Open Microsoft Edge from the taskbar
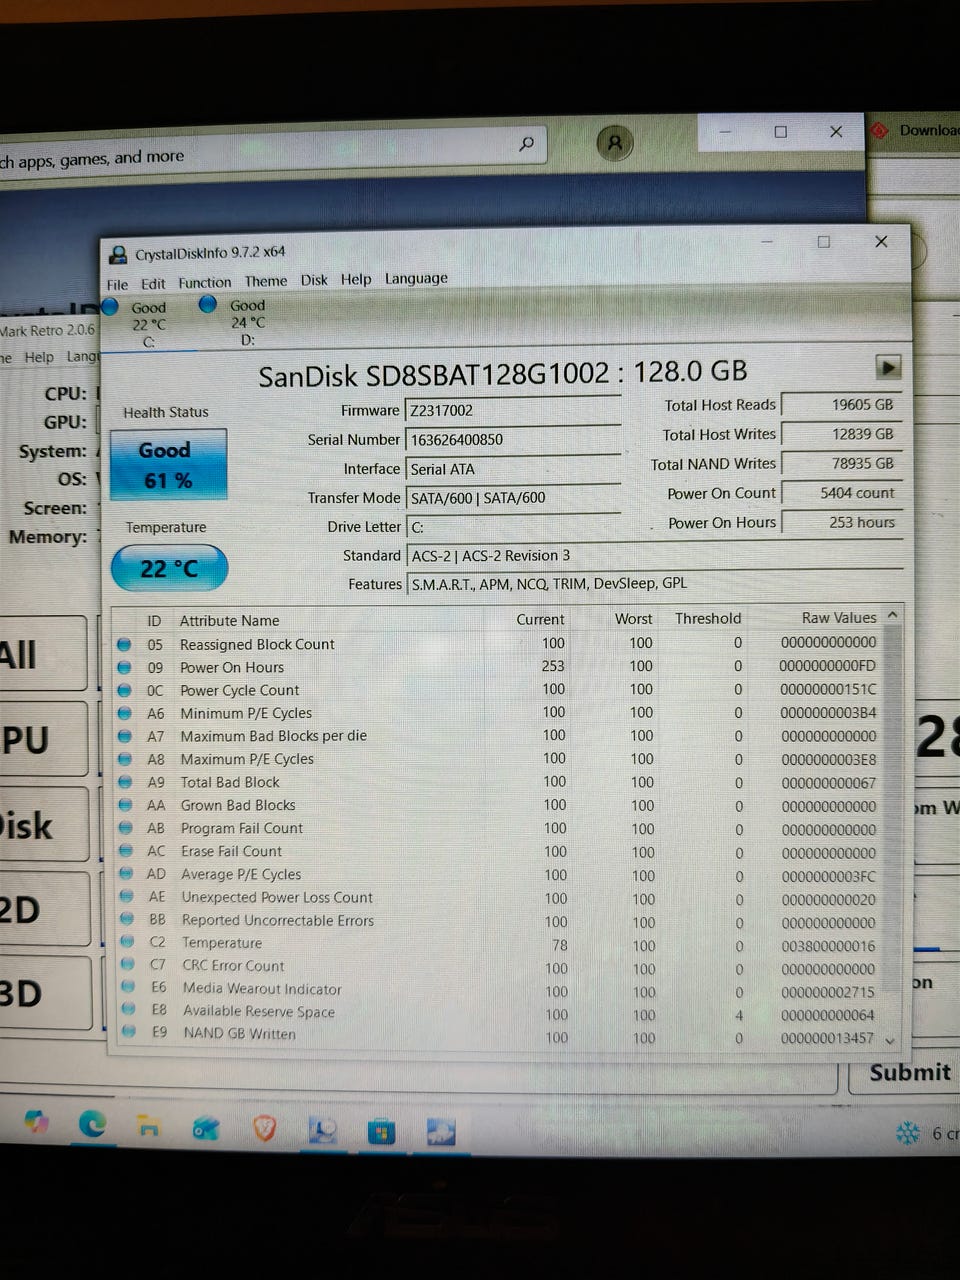This screenshot has width=960, height=1280. [x=92, y=1124]
